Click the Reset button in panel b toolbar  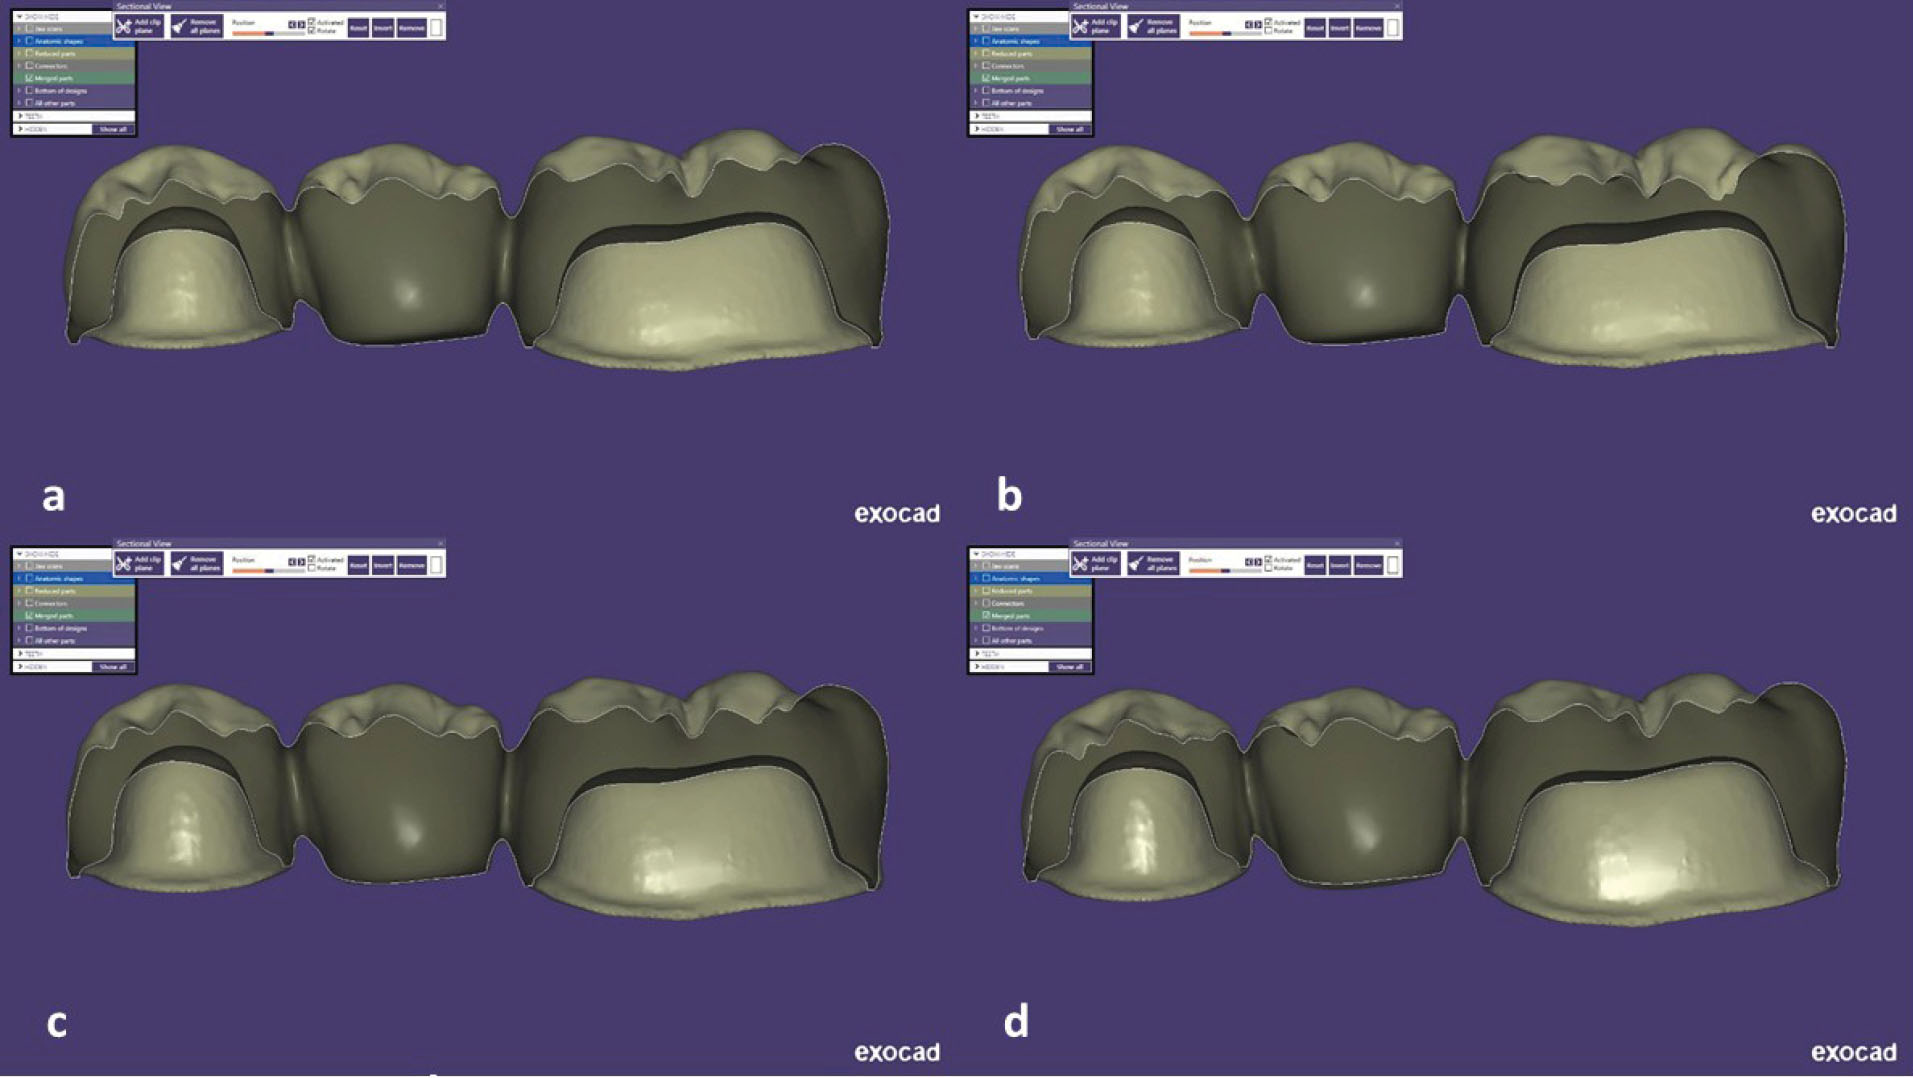coord(1315,28)
